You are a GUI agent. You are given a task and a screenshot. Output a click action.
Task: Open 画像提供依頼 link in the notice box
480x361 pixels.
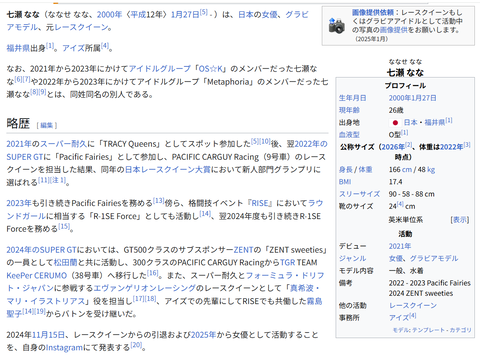pos(373,13)
